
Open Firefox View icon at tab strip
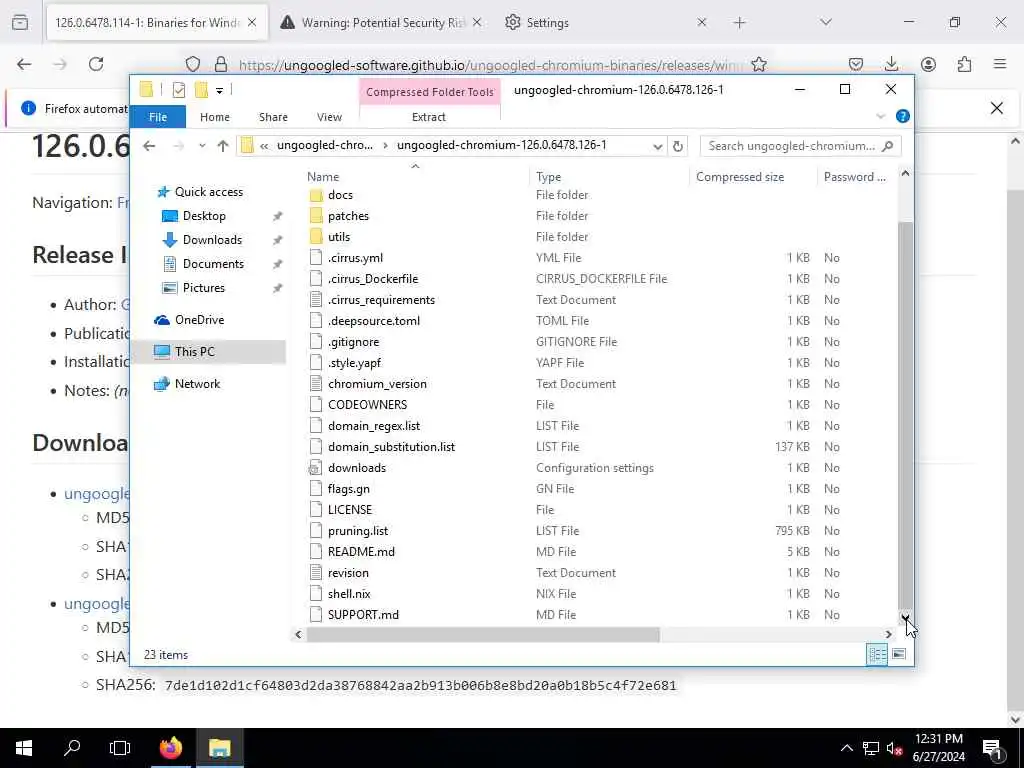(20, 23)
